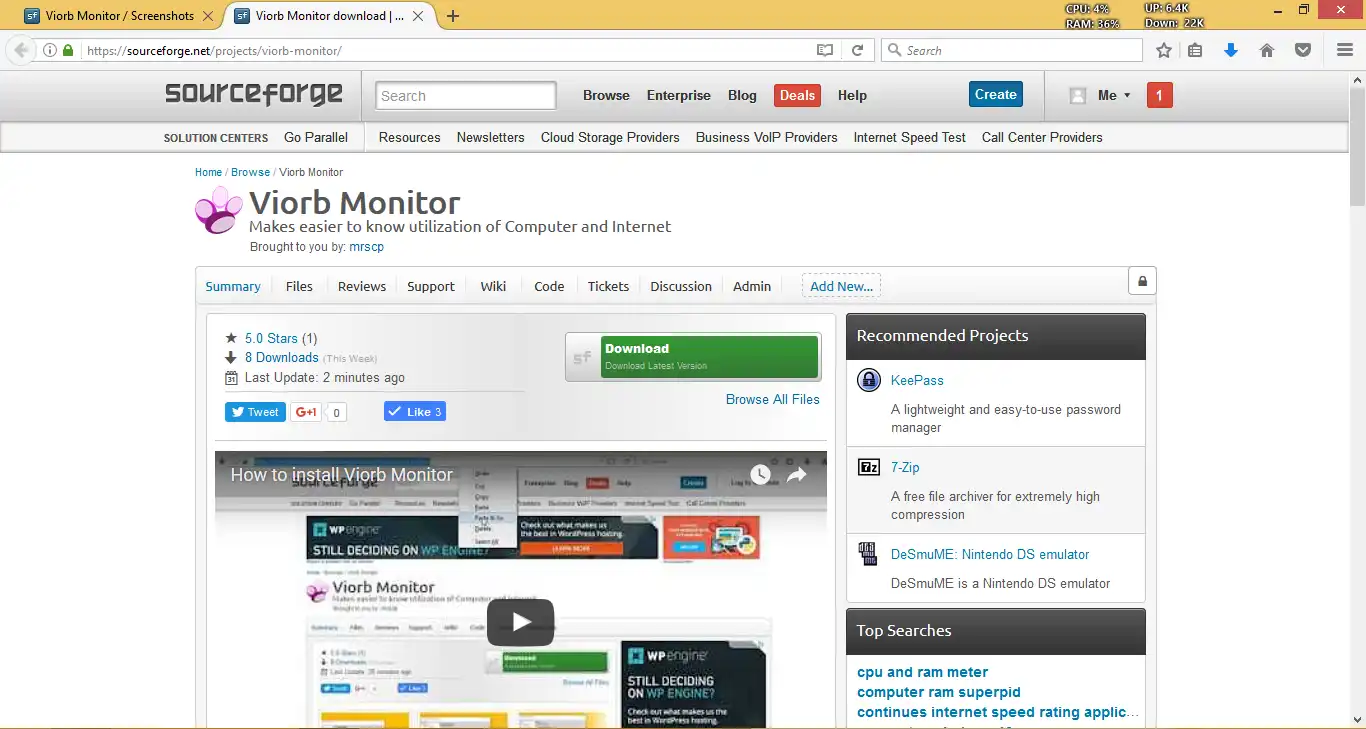Click the Pocket icon in browser toolbar
1366x729 pixels.
pyautogui.click(x=1303, y=50)
